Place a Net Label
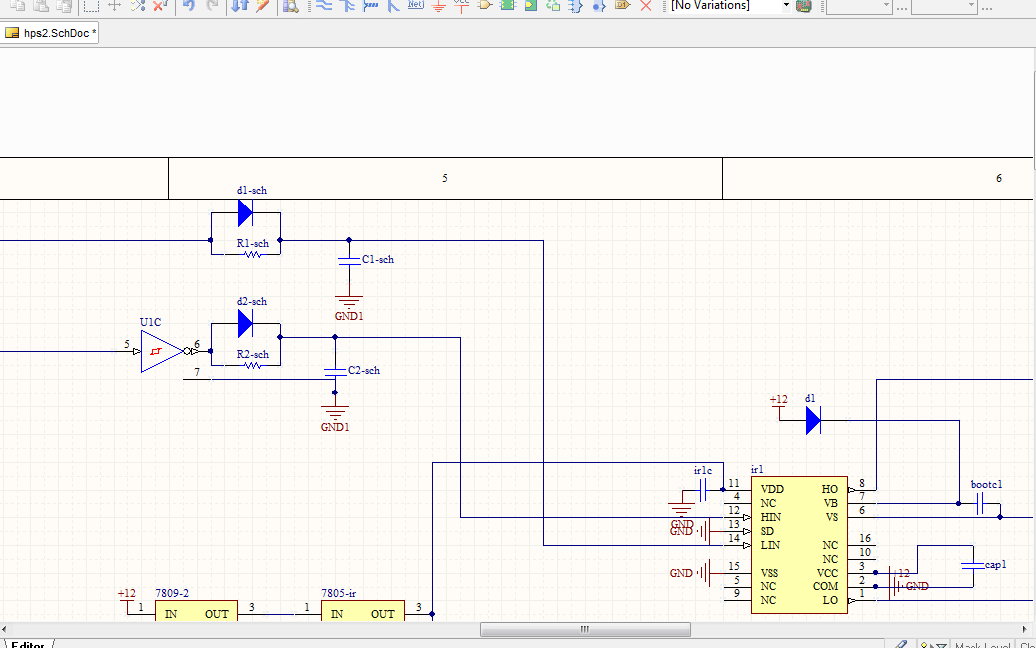 click(x=415, y=6)
